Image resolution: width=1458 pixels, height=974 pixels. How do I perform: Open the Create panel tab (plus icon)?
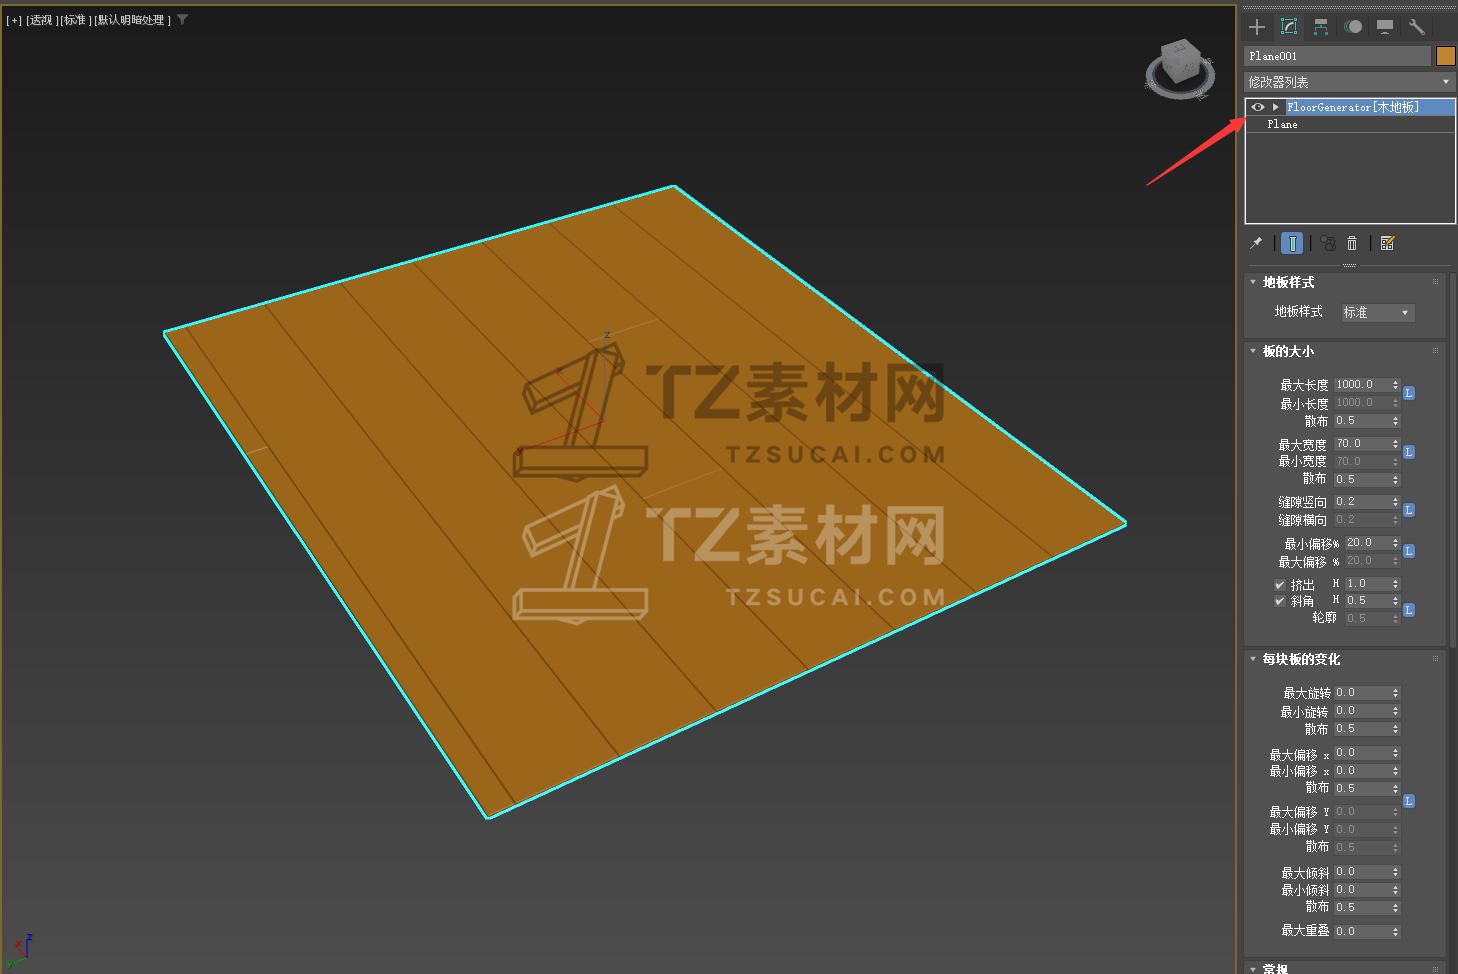coord(1257,27)
